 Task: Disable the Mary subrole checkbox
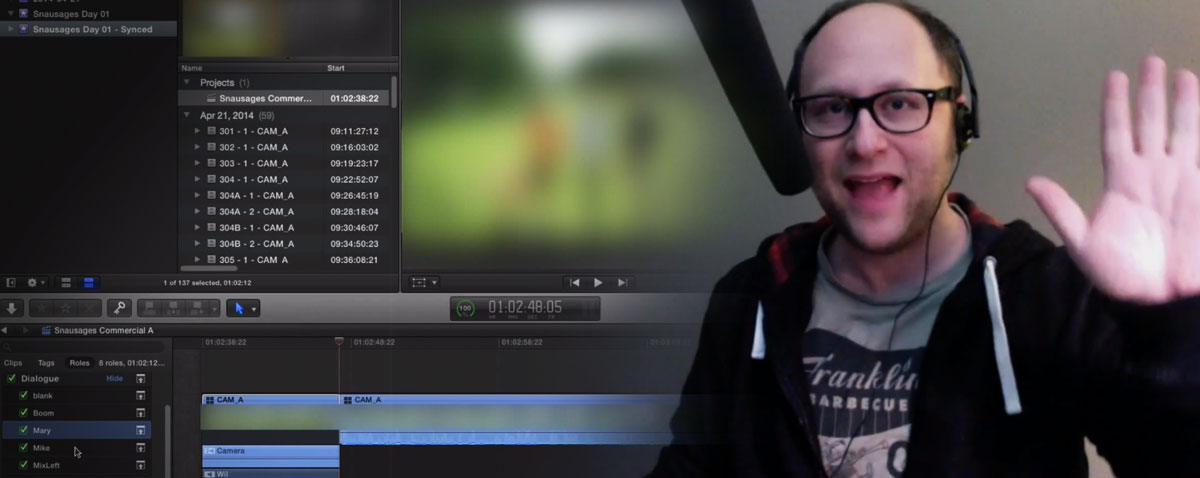[x=24, y=430]
